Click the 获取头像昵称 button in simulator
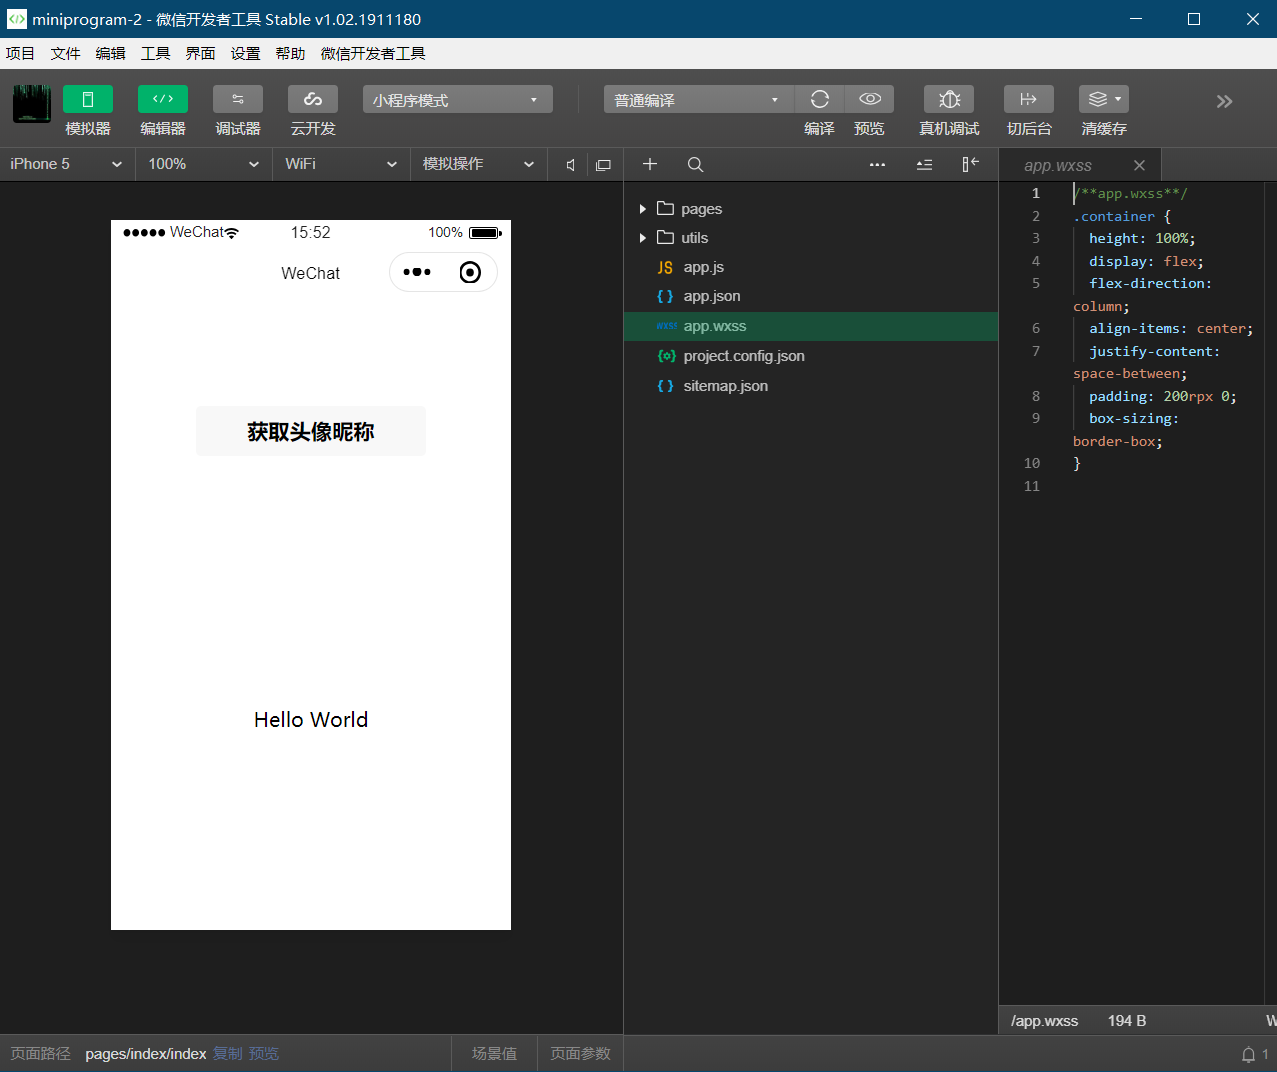The image size is (1277, 1072). 311,431
